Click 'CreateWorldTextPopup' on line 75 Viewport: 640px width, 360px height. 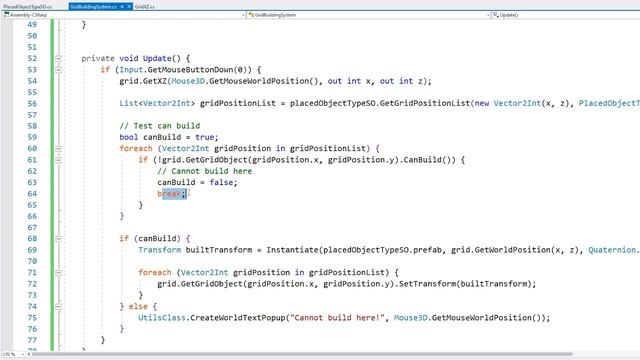tap(238, 318)
